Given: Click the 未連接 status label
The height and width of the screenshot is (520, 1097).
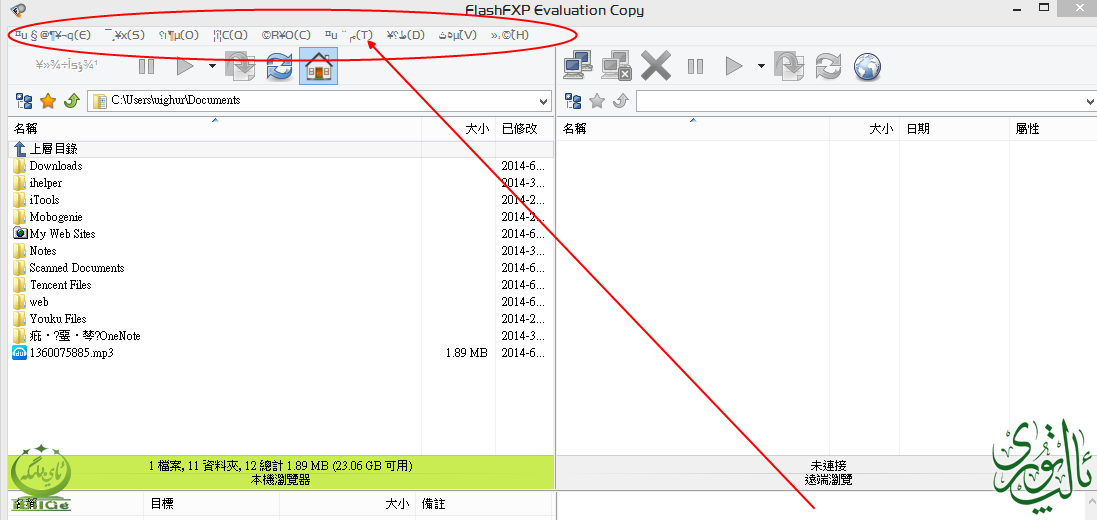Looking at the screenshot, I should point(828,466).
